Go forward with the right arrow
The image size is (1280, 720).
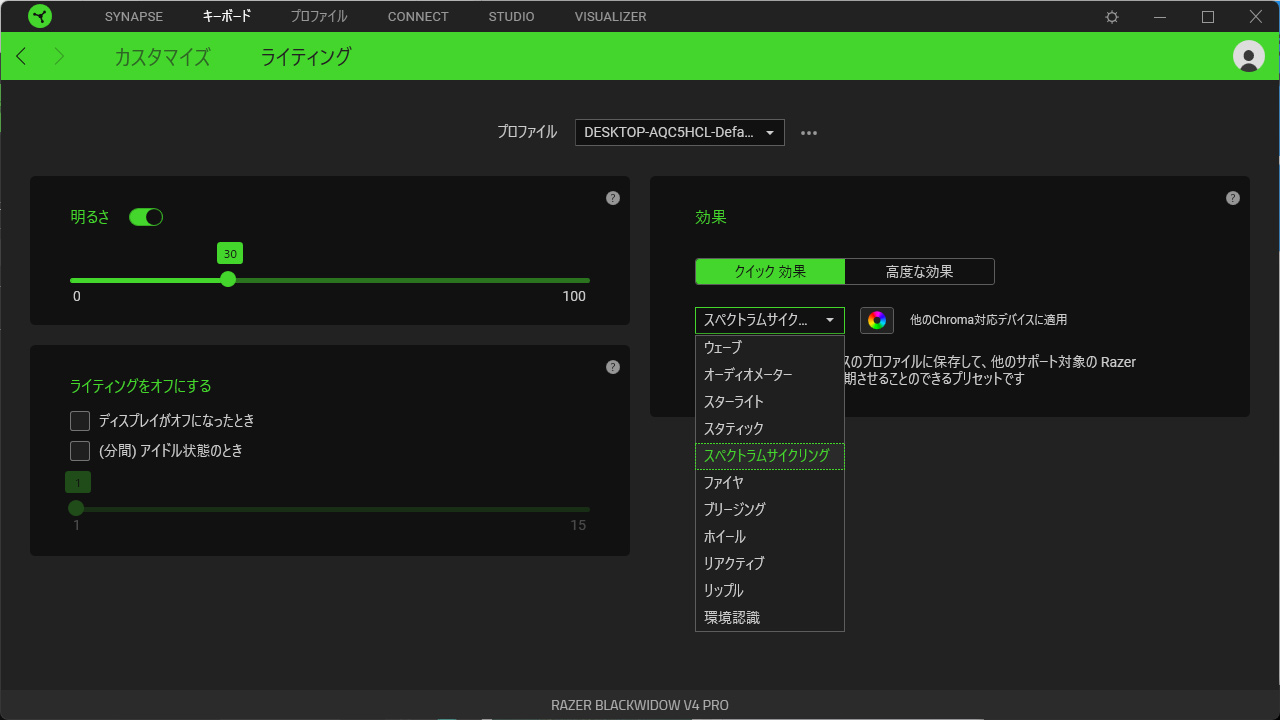pyautogui.click(x=59, y=56)
